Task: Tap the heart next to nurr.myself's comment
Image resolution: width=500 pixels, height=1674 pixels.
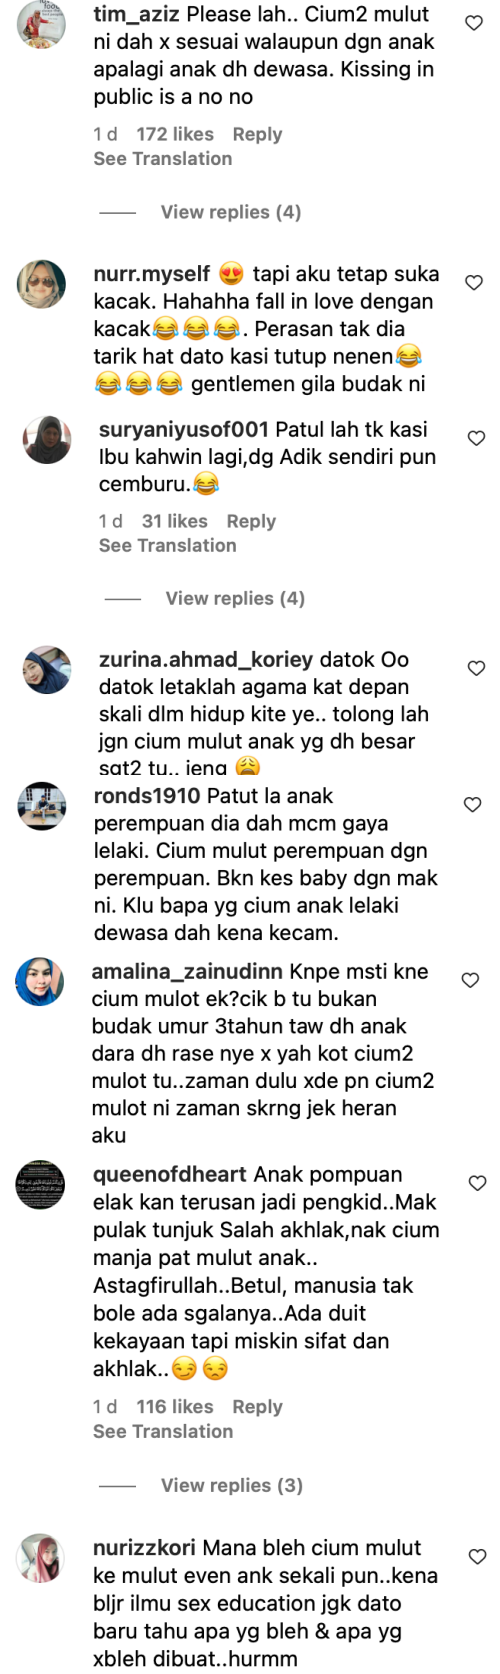Action: [474, 283]
